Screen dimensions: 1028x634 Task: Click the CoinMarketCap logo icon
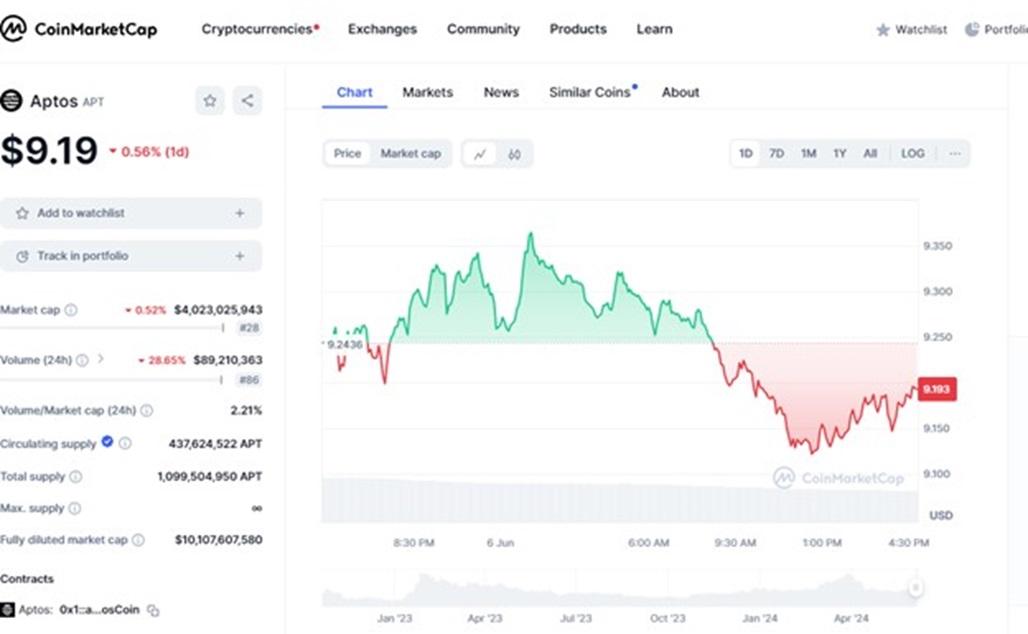12,29
